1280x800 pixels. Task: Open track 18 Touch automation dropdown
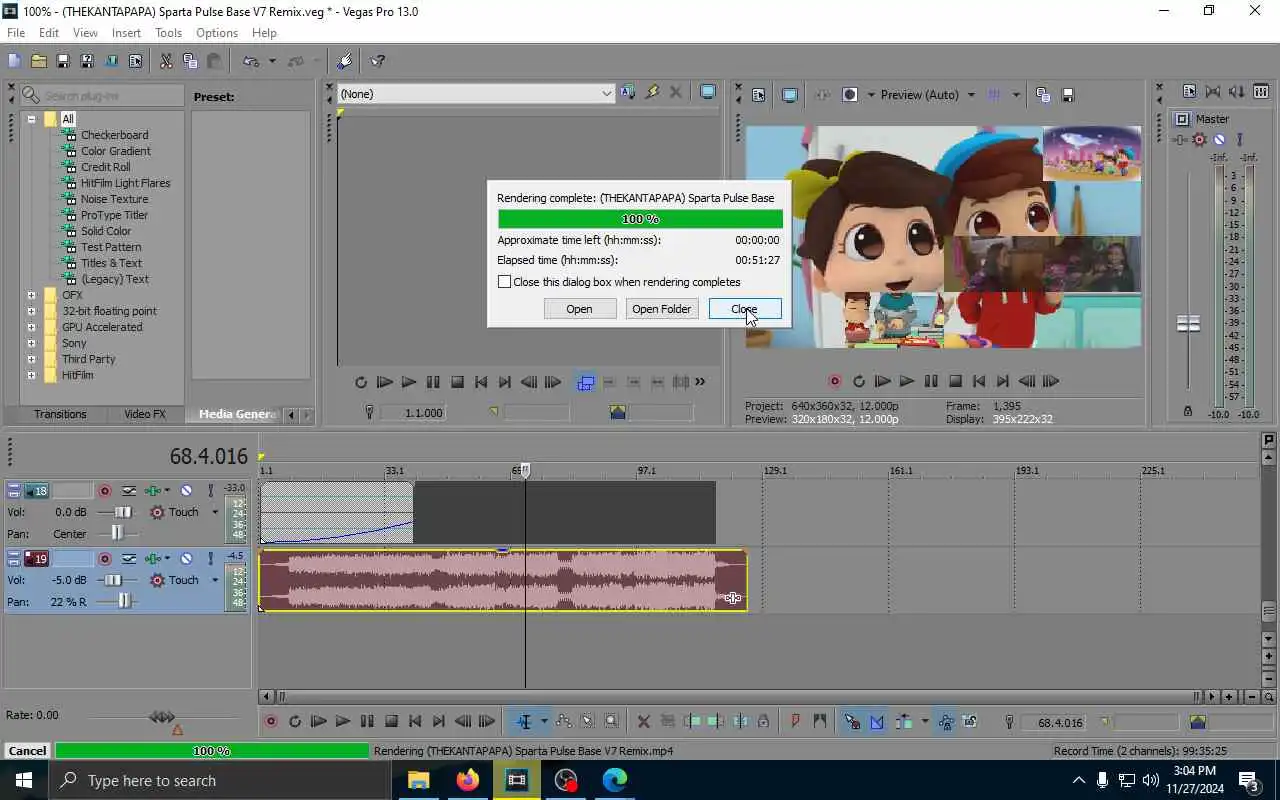click(214, 512)
